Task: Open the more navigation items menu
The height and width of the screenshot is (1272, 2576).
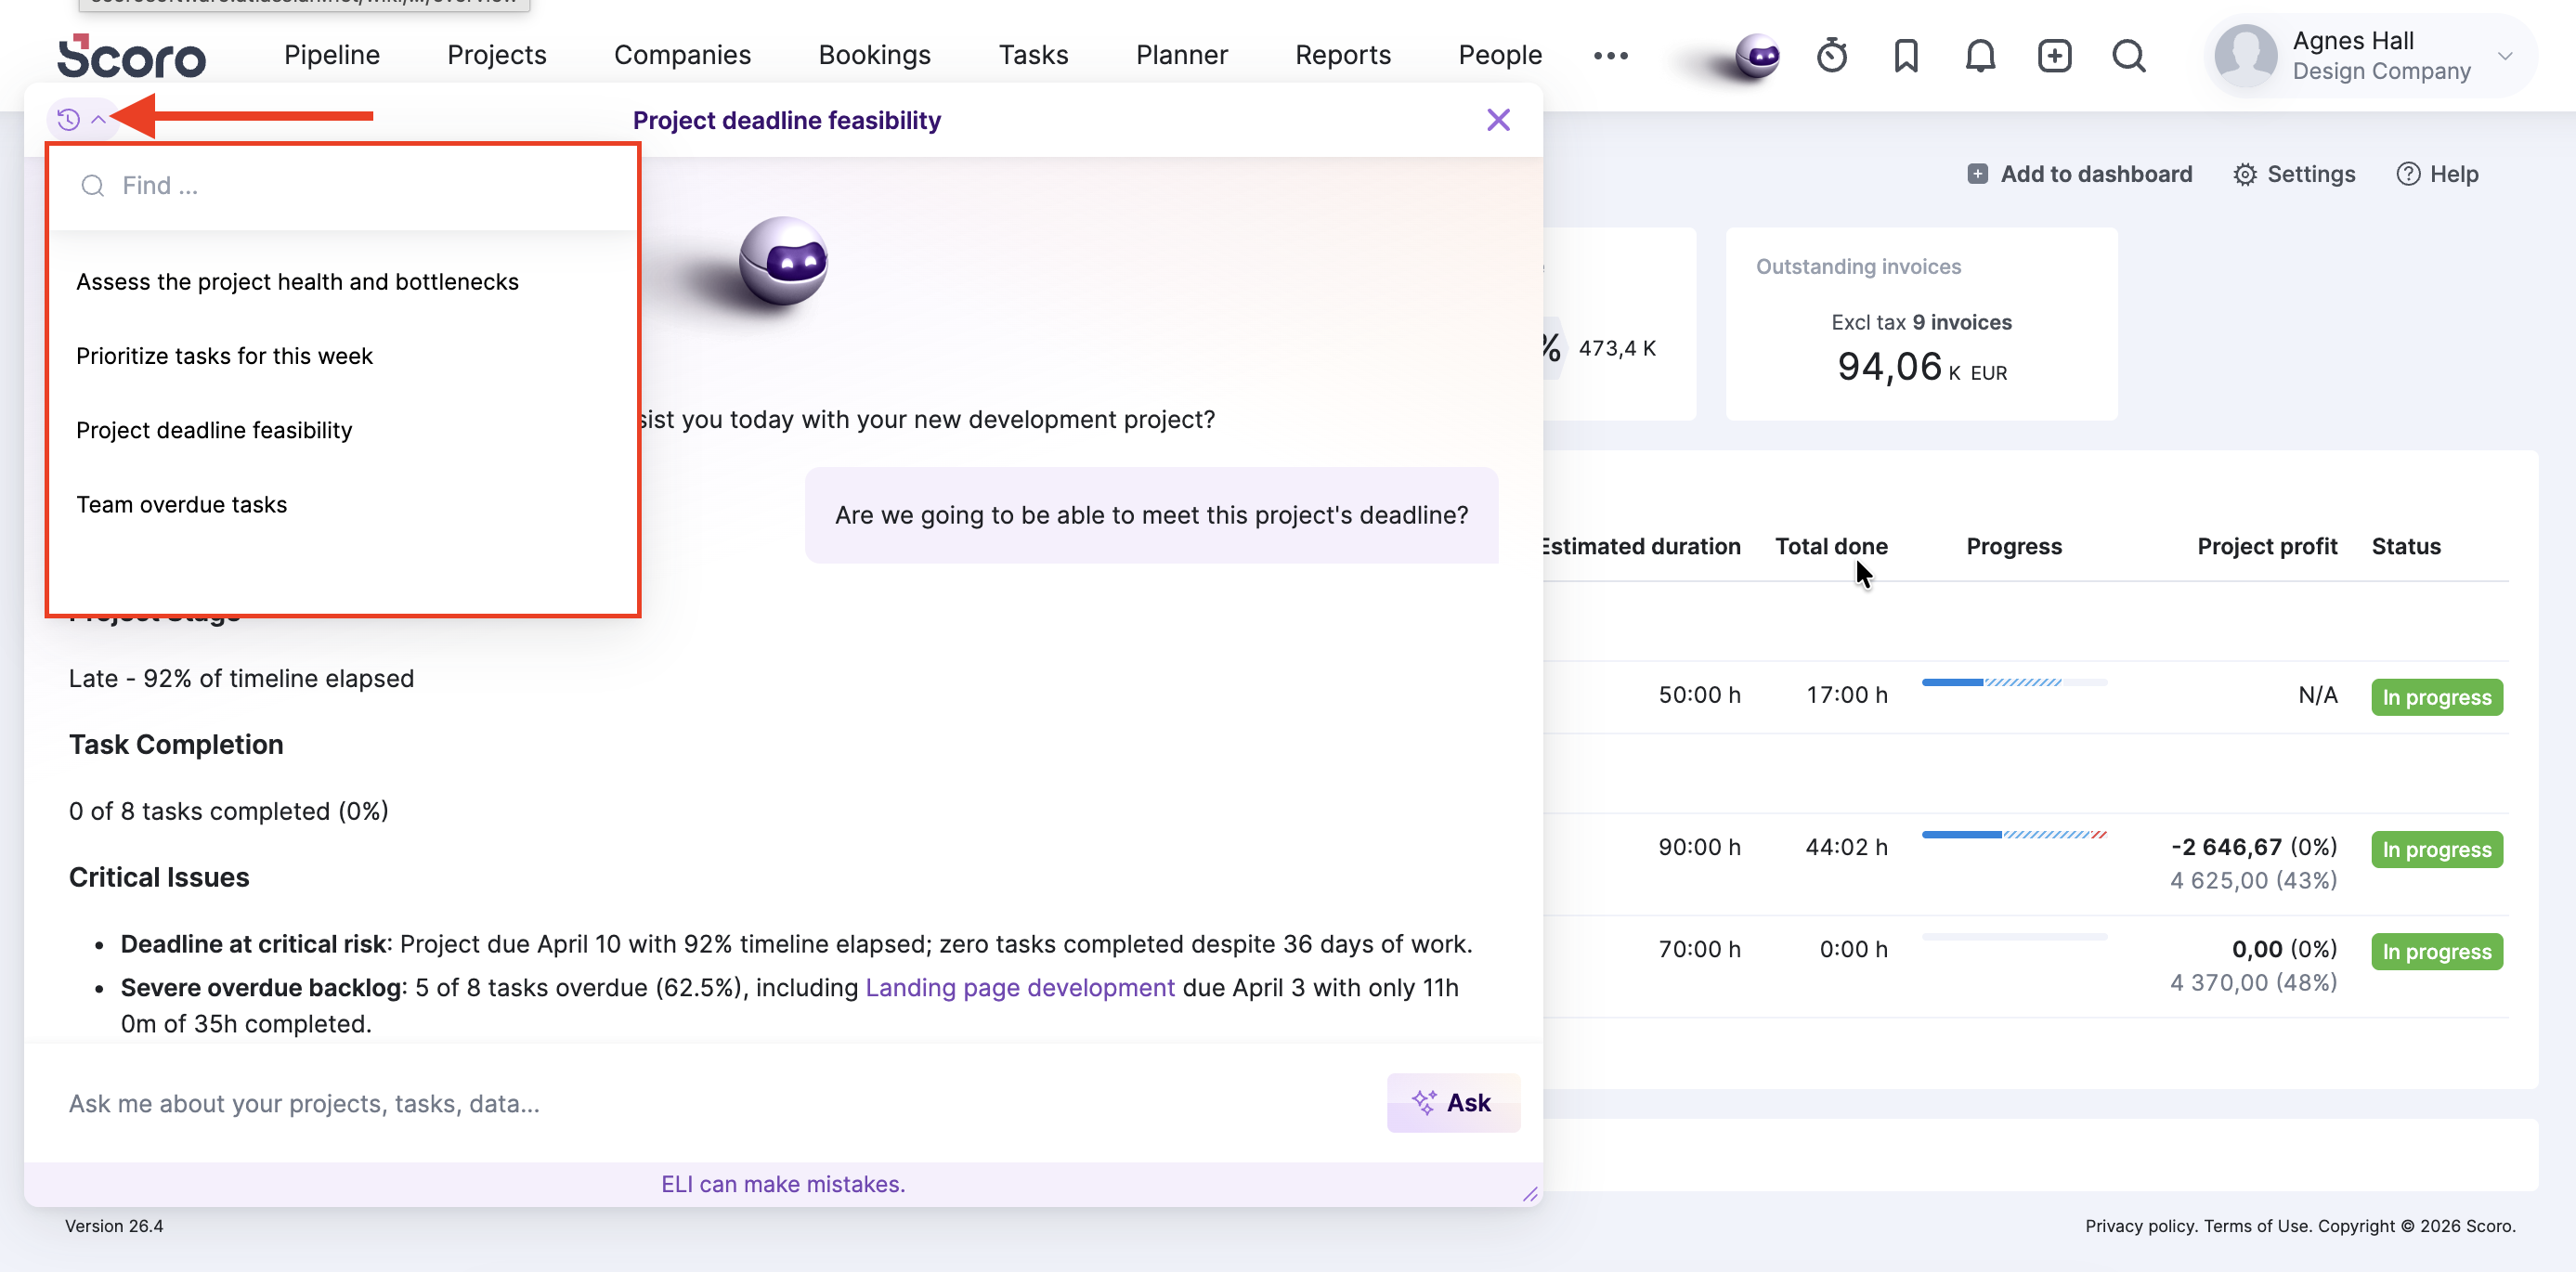Action: [x=1610, y=56]
